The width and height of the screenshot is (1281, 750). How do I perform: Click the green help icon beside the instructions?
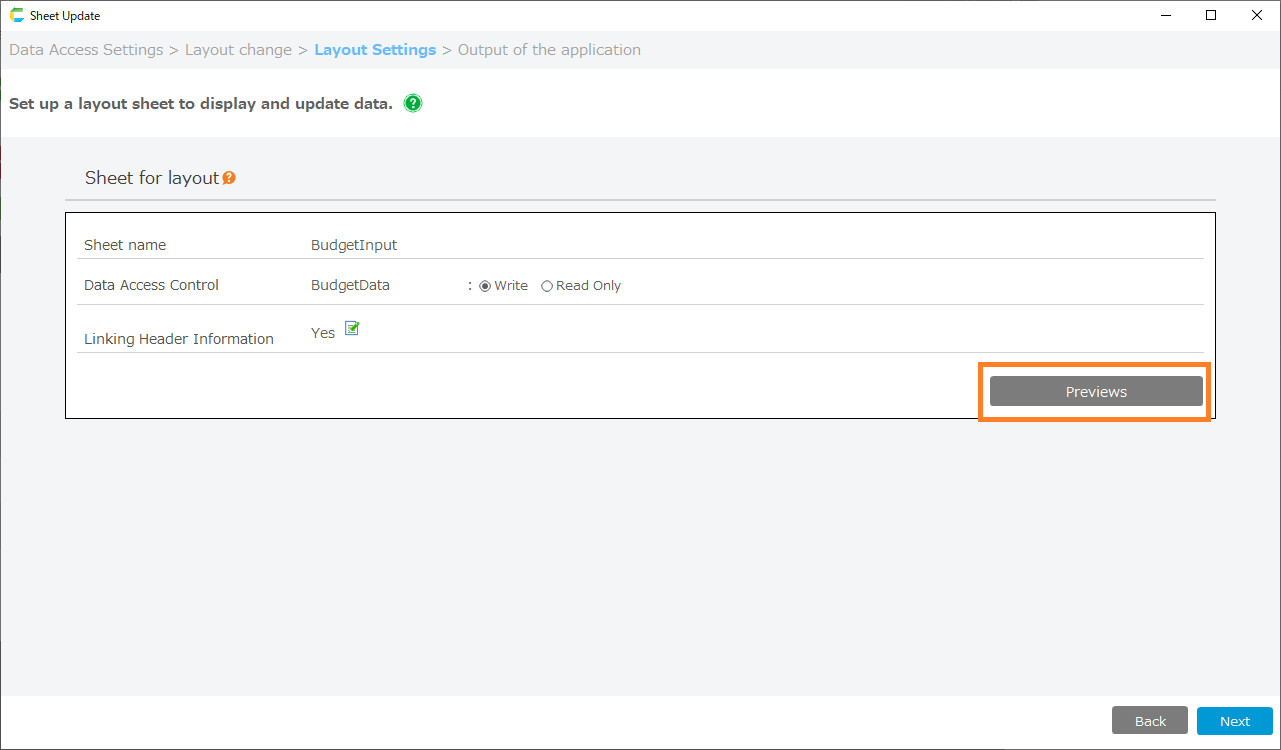tap(413, 103)
